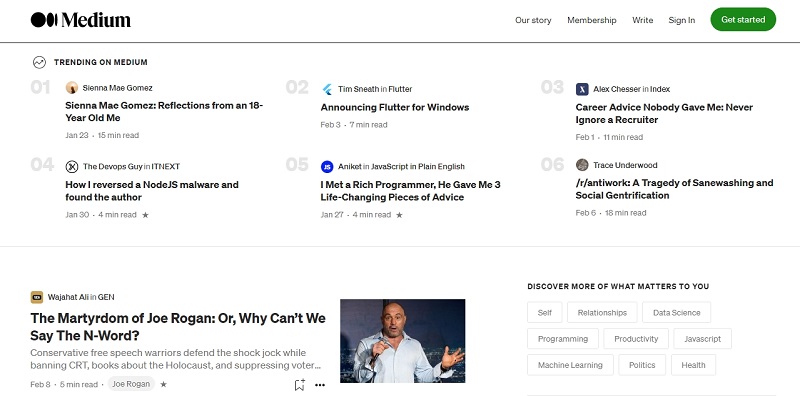Open the Joe Rogan article thumbnail
This screenshot has height=396, width=800.
click(x=403, y=341)
